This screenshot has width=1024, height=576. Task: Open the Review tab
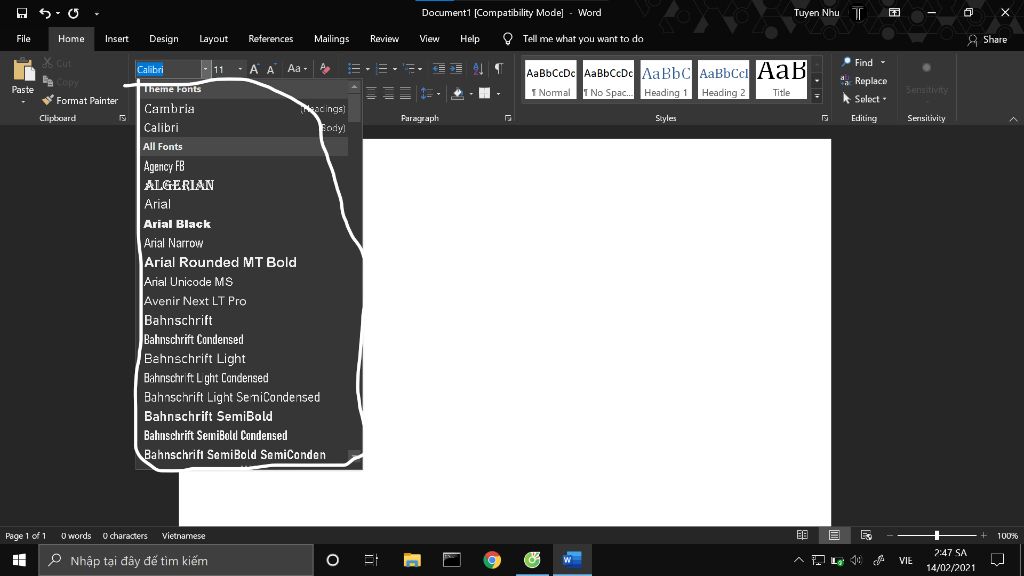pyautogui.click(x=384, y=39)
